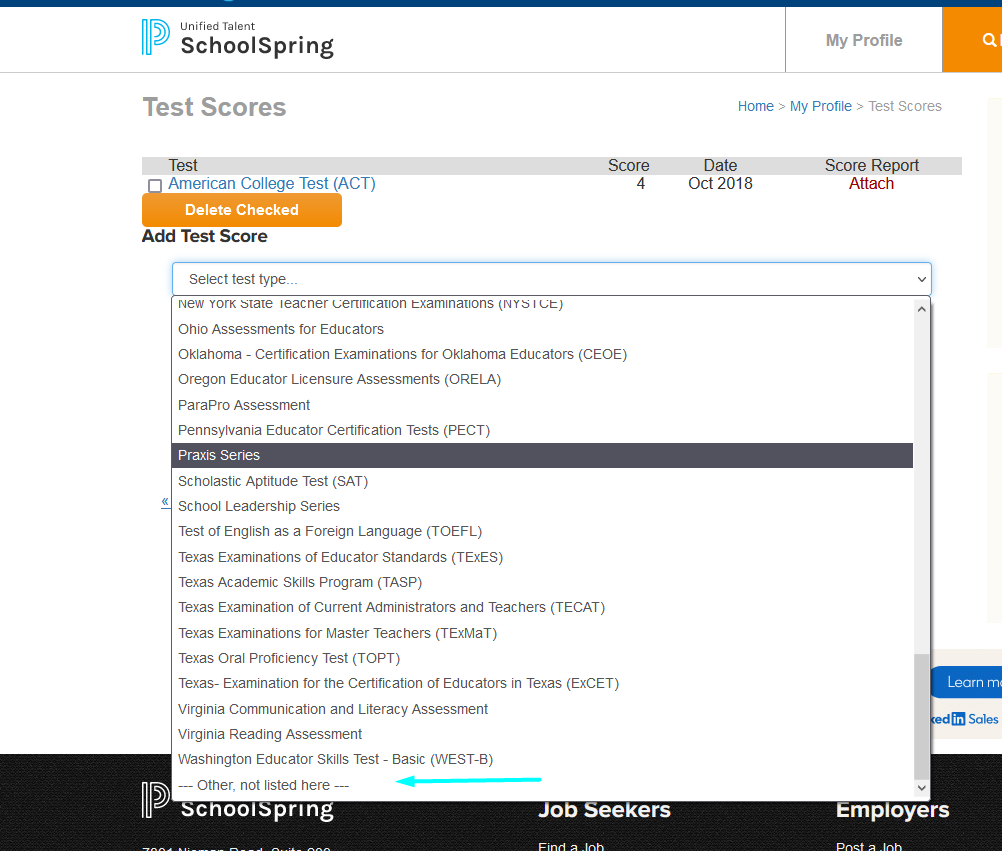The image size is (1002, 851).
Task: Click the SchoolSpring logo in header
Action: coord(238,38)
